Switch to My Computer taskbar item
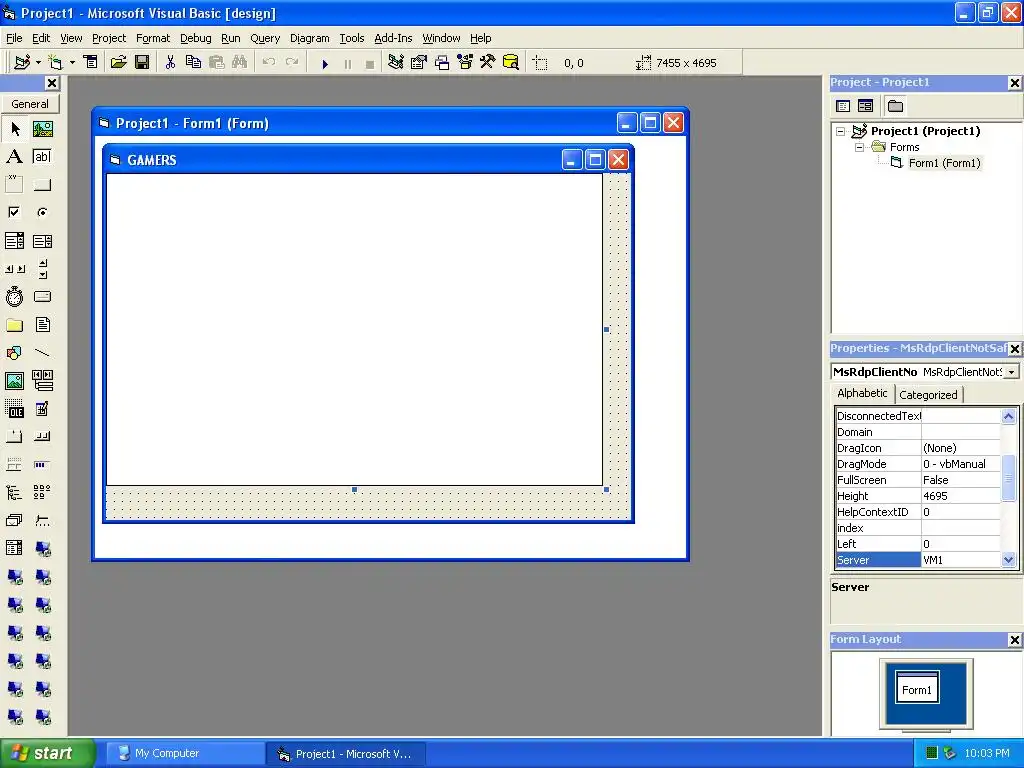Viewport: 1024px width, 768px height. [x=184, y=754]
